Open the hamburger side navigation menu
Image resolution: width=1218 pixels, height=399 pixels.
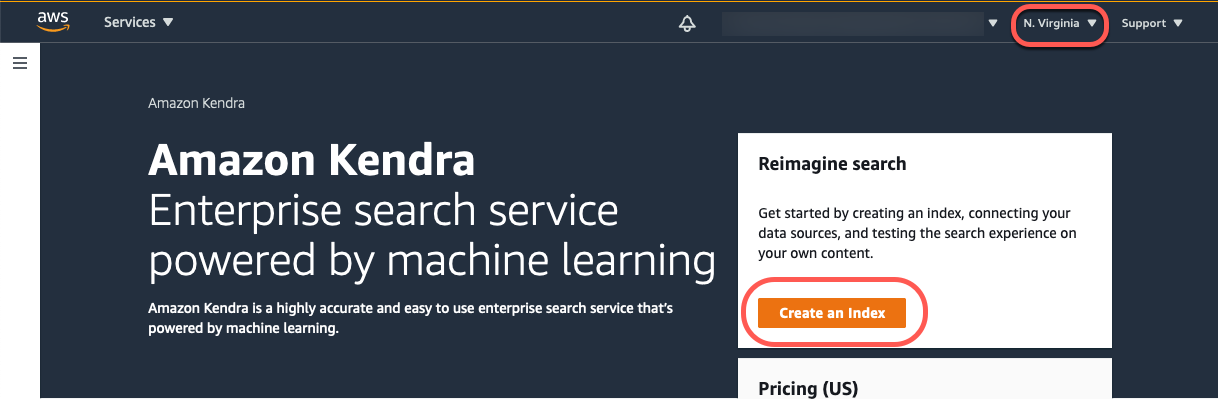point(20,63)
